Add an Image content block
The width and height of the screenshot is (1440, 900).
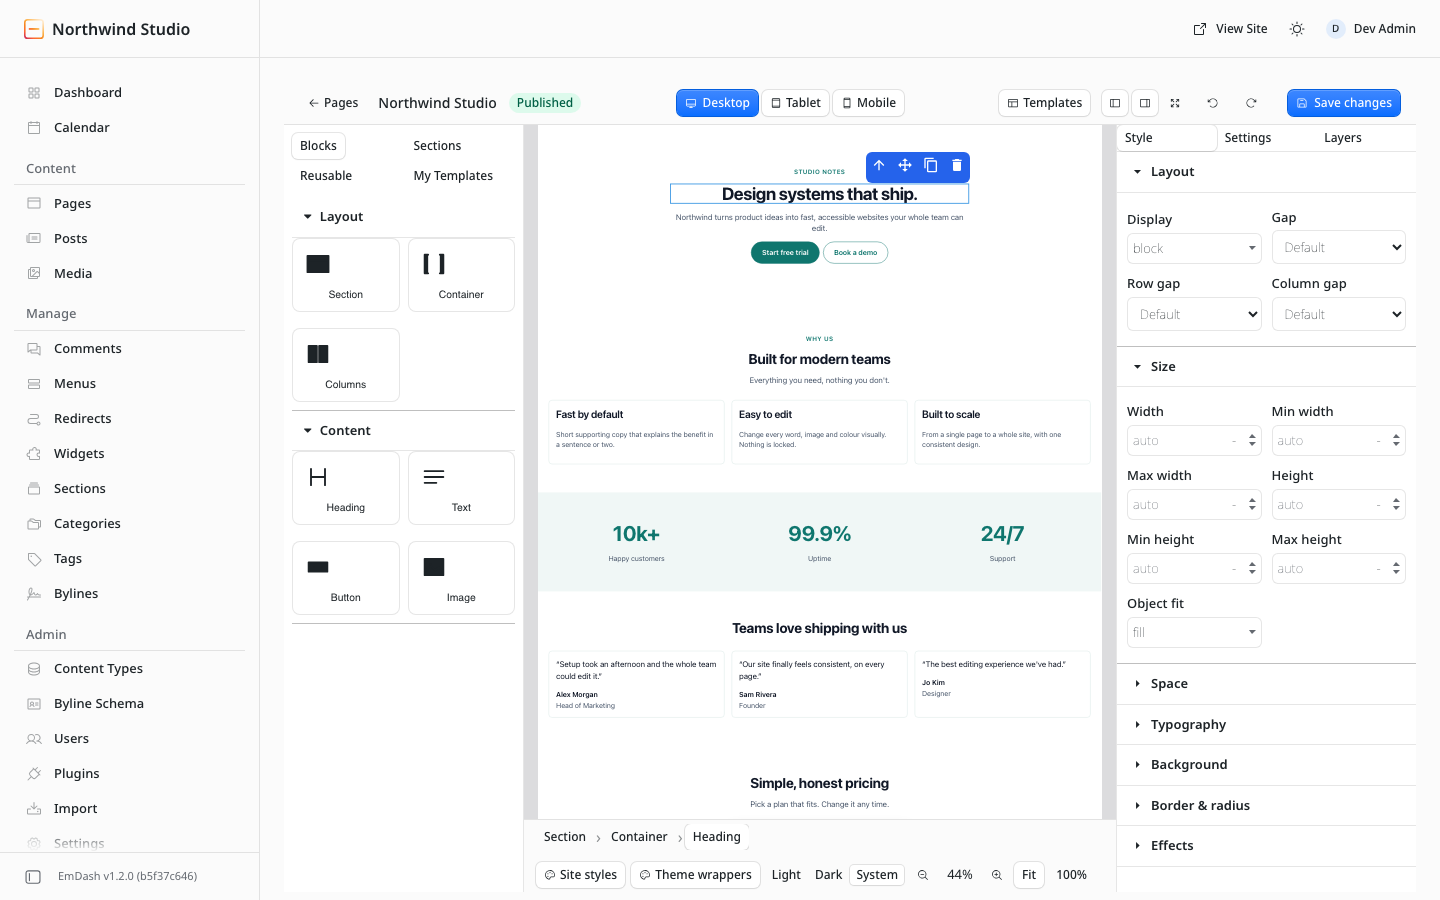461,578
